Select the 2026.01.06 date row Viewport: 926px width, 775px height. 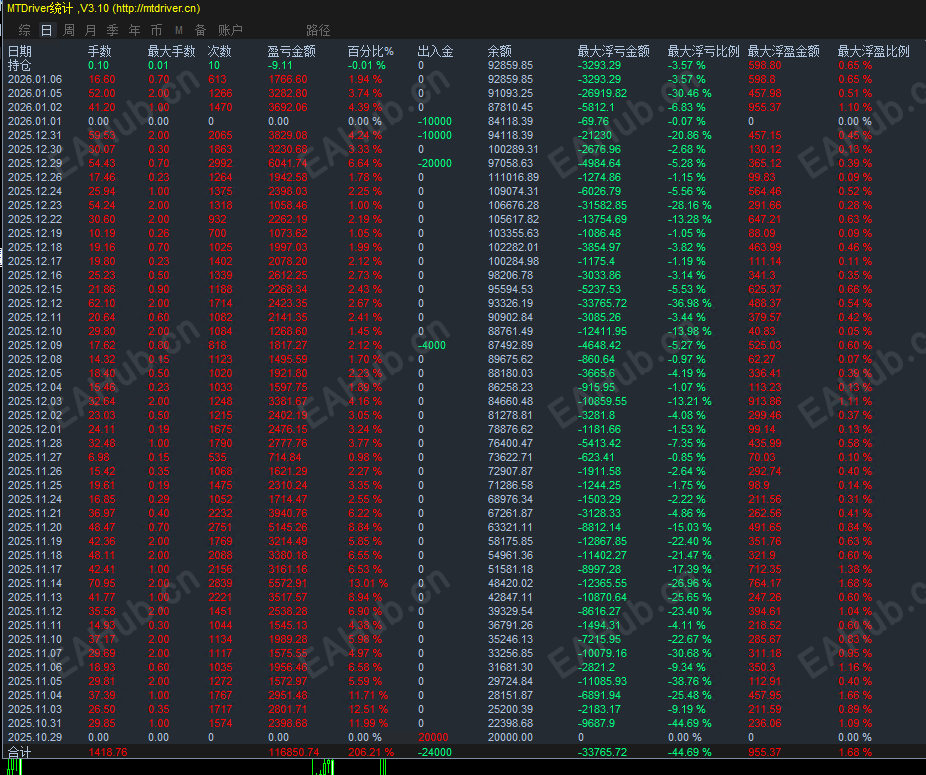[35, 79]
